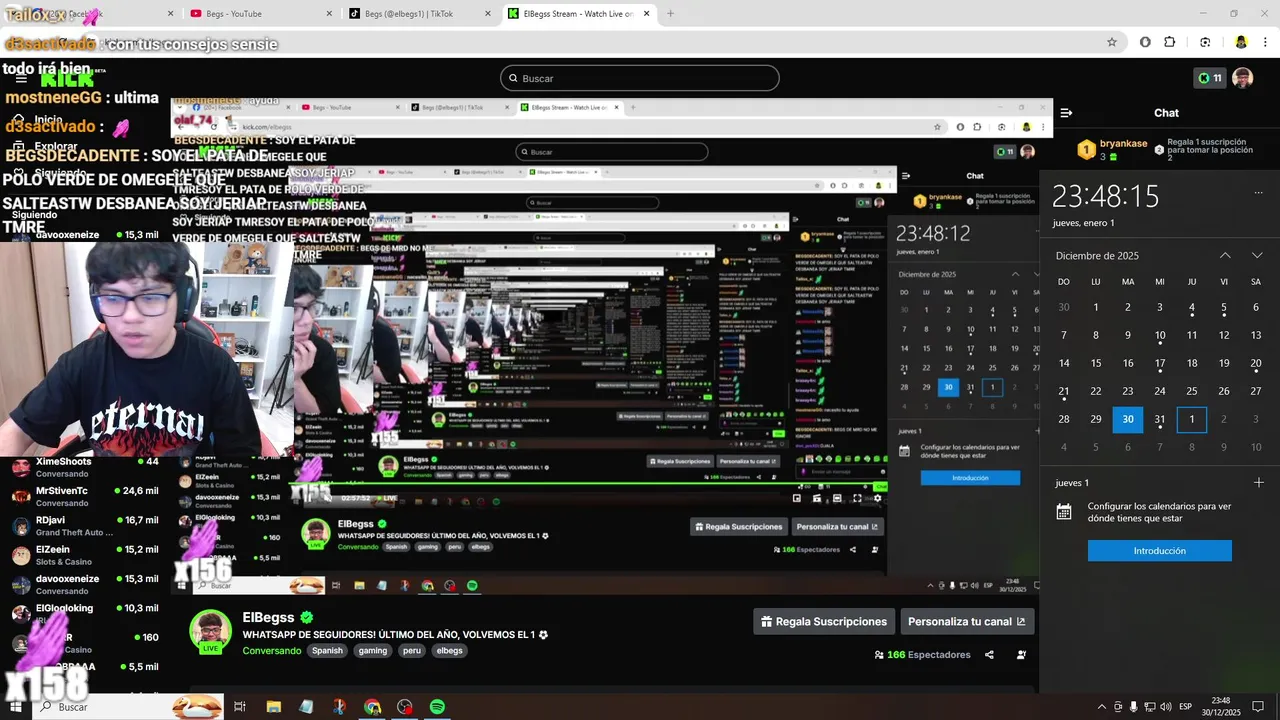This screenshot has height=720, width=1280.
Task: Open the Chrome three-dot menu
Action: (x=1265, y=42)
